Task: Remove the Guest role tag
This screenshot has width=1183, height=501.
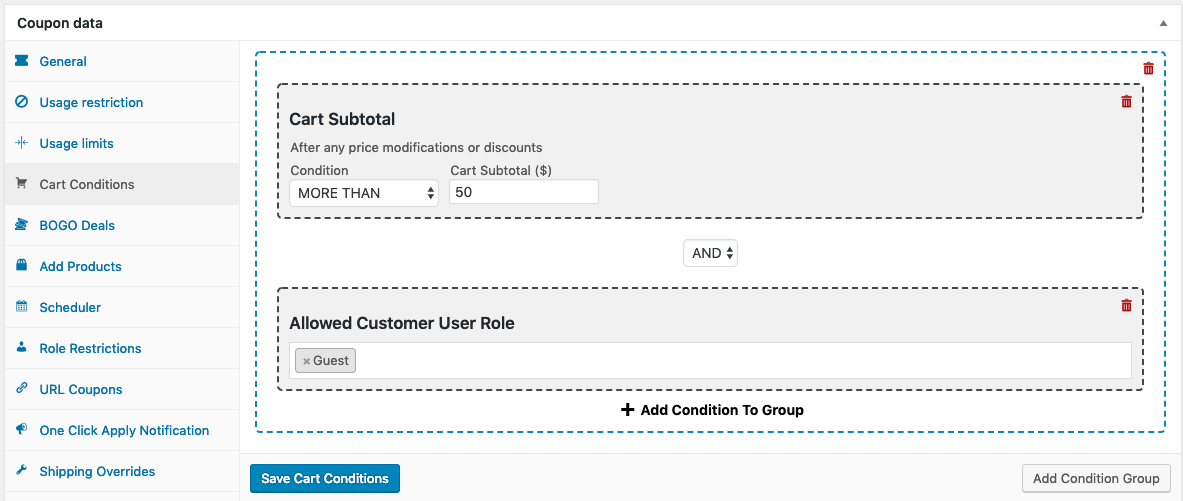Action: click(306, 361)
